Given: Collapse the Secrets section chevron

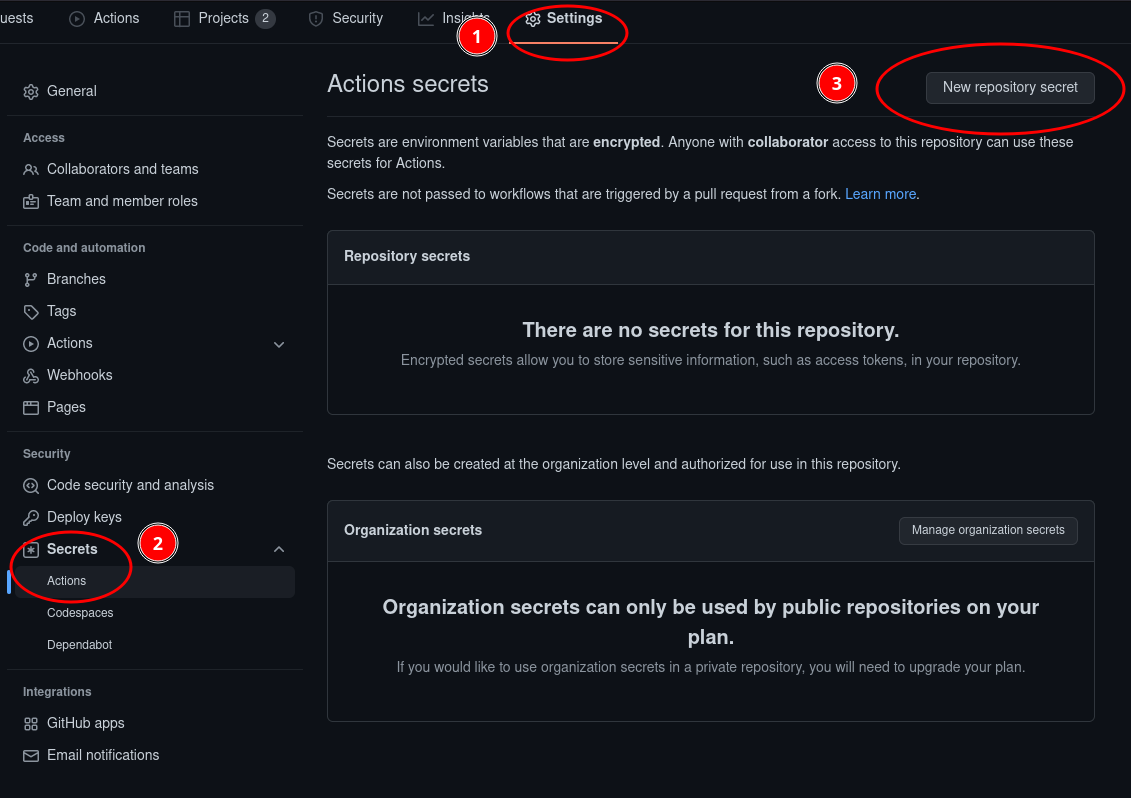Looking at the screenshot, I should (x=279, y=550).
